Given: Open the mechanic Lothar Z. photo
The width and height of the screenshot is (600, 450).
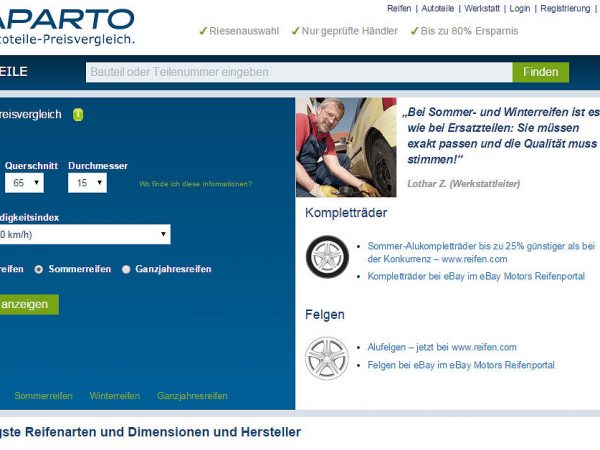Looking at the screenshot, I should click(346, 147).
